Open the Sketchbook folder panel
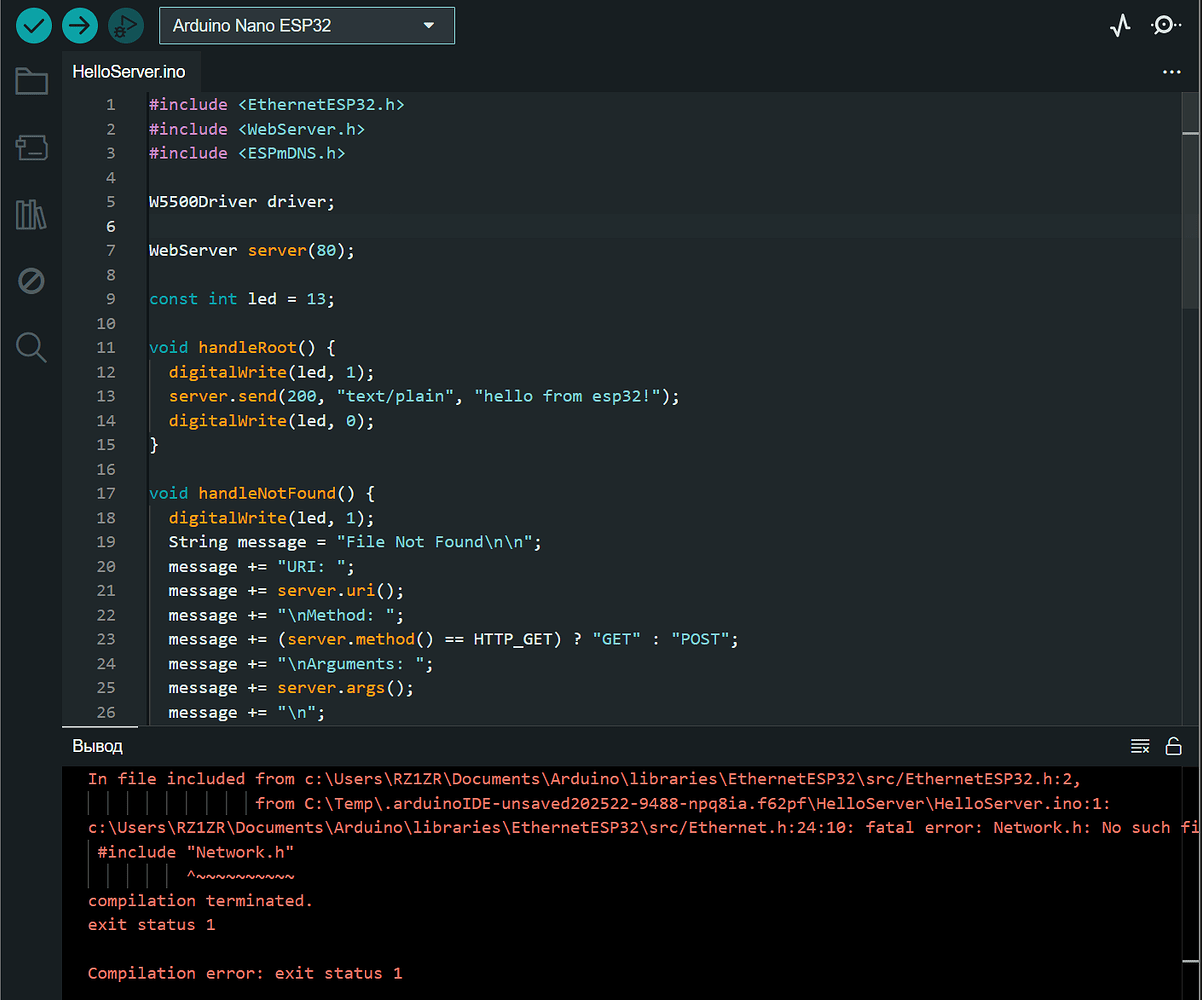The image size is (1202, 1000). point(31,82)
